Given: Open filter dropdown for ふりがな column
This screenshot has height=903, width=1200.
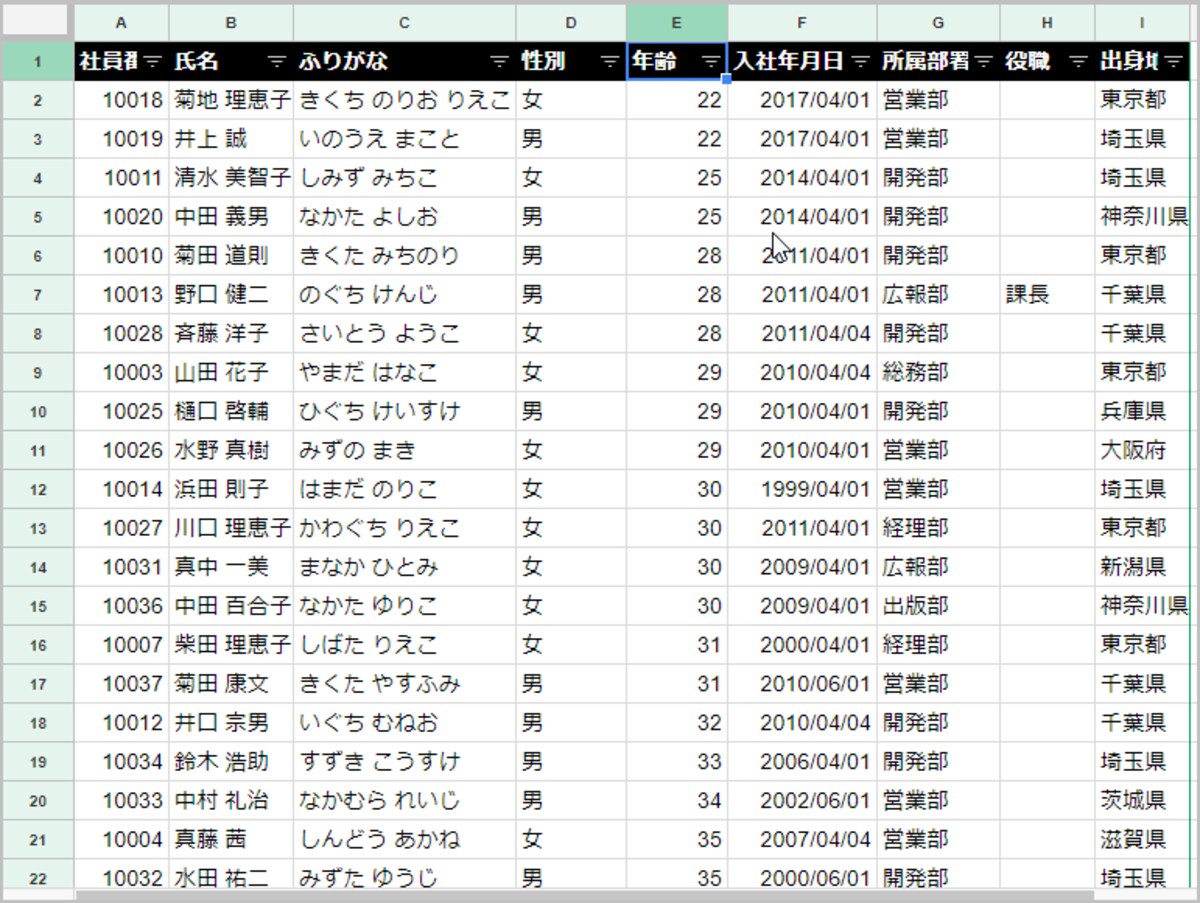Looking at the screenshot, I should point(499,62).
